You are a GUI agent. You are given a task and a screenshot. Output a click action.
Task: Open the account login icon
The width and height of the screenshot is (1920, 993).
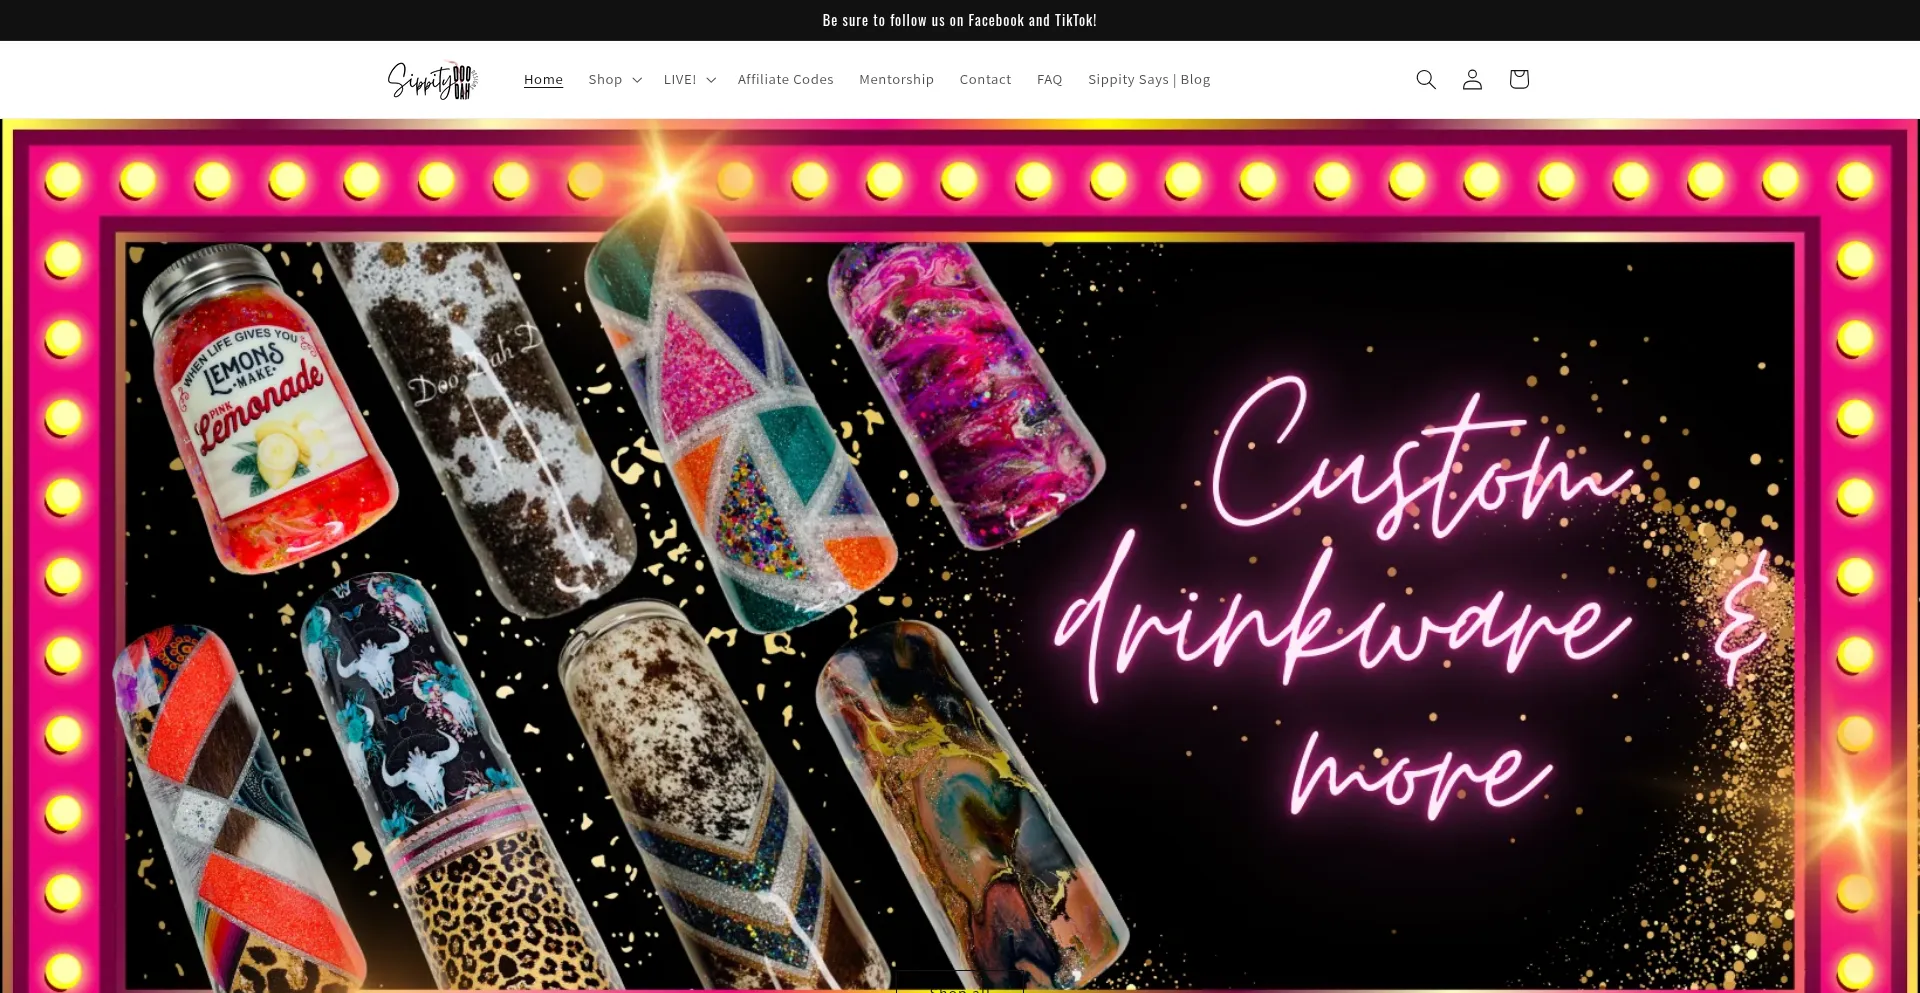[1472, 79]
